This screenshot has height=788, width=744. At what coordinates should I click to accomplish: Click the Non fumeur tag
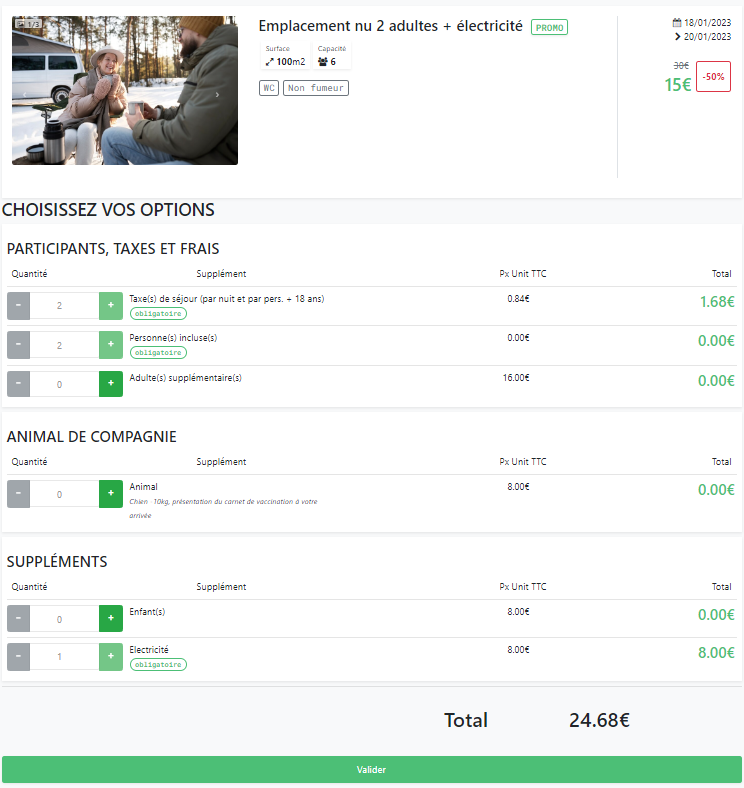(316, 88)
